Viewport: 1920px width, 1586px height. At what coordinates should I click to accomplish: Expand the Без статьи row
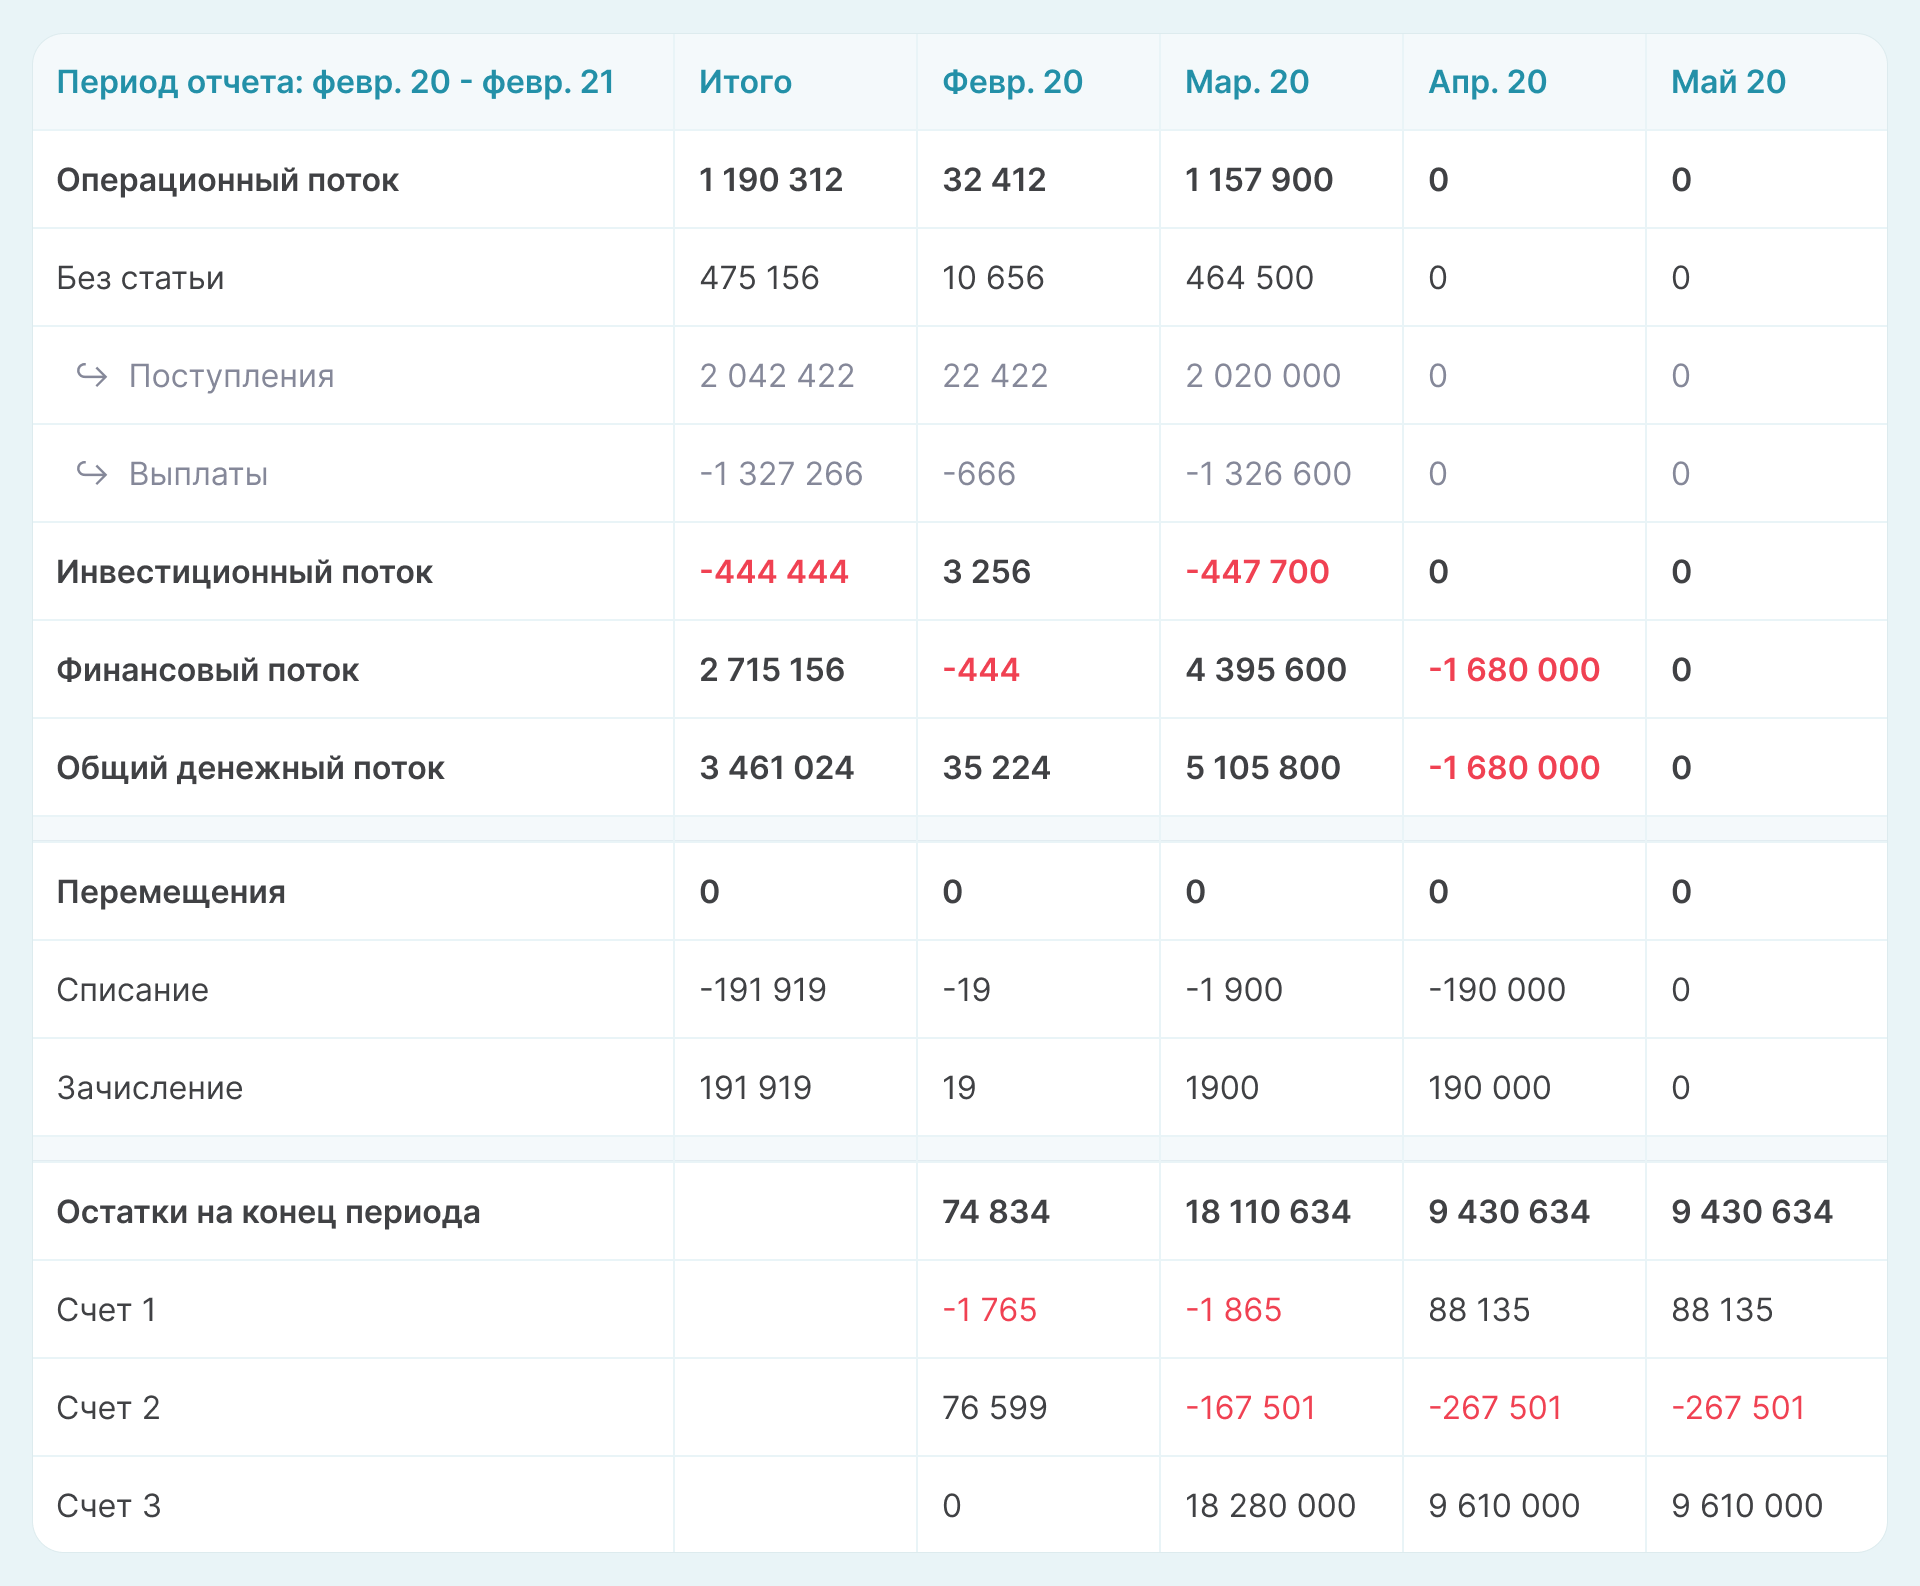[140, 278]
